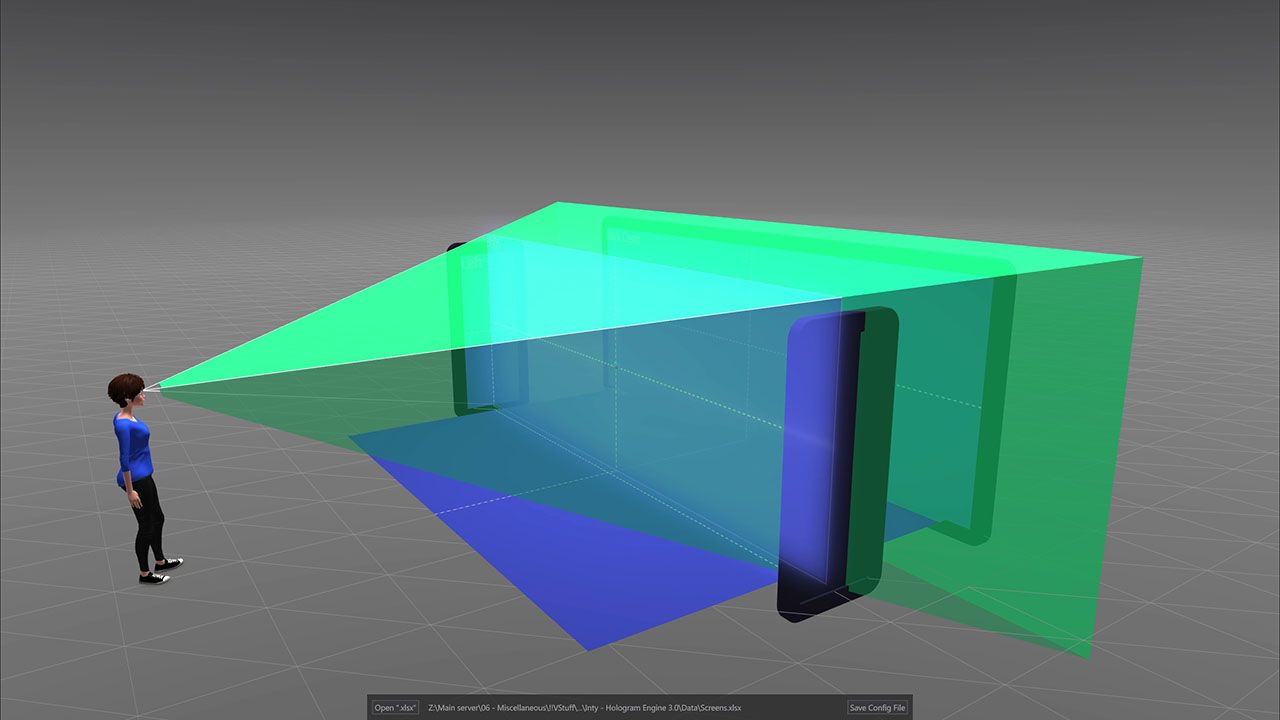Image resolution: width=1280 pixels, height=720 pixels.
Task: Select the bright blue front screen panel
Action: tap(812, 450)
